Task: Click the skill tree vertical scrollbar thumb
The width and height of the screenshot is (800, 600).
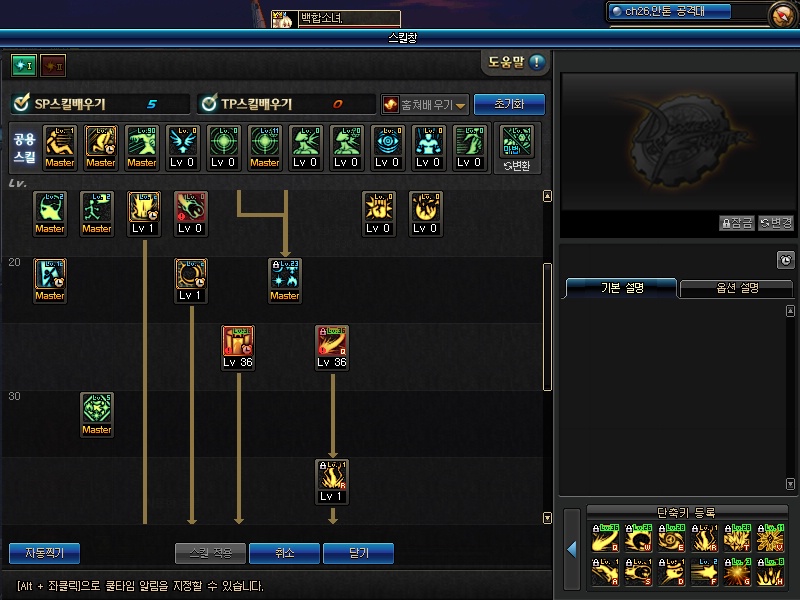Action: 547,327
